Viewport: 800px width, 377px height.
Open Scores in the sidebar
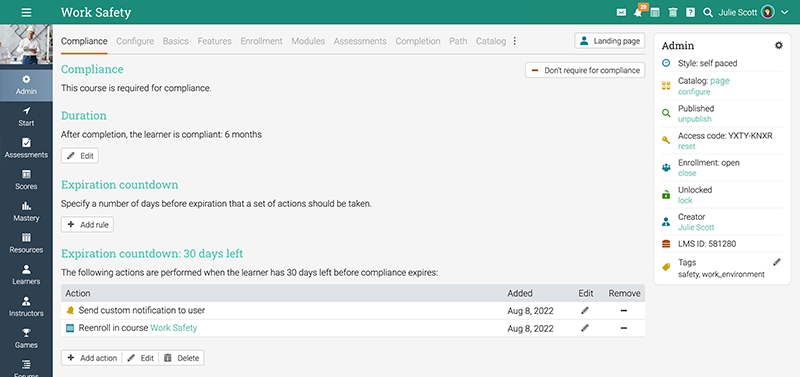pyautogui.click(x=26, y=180)
